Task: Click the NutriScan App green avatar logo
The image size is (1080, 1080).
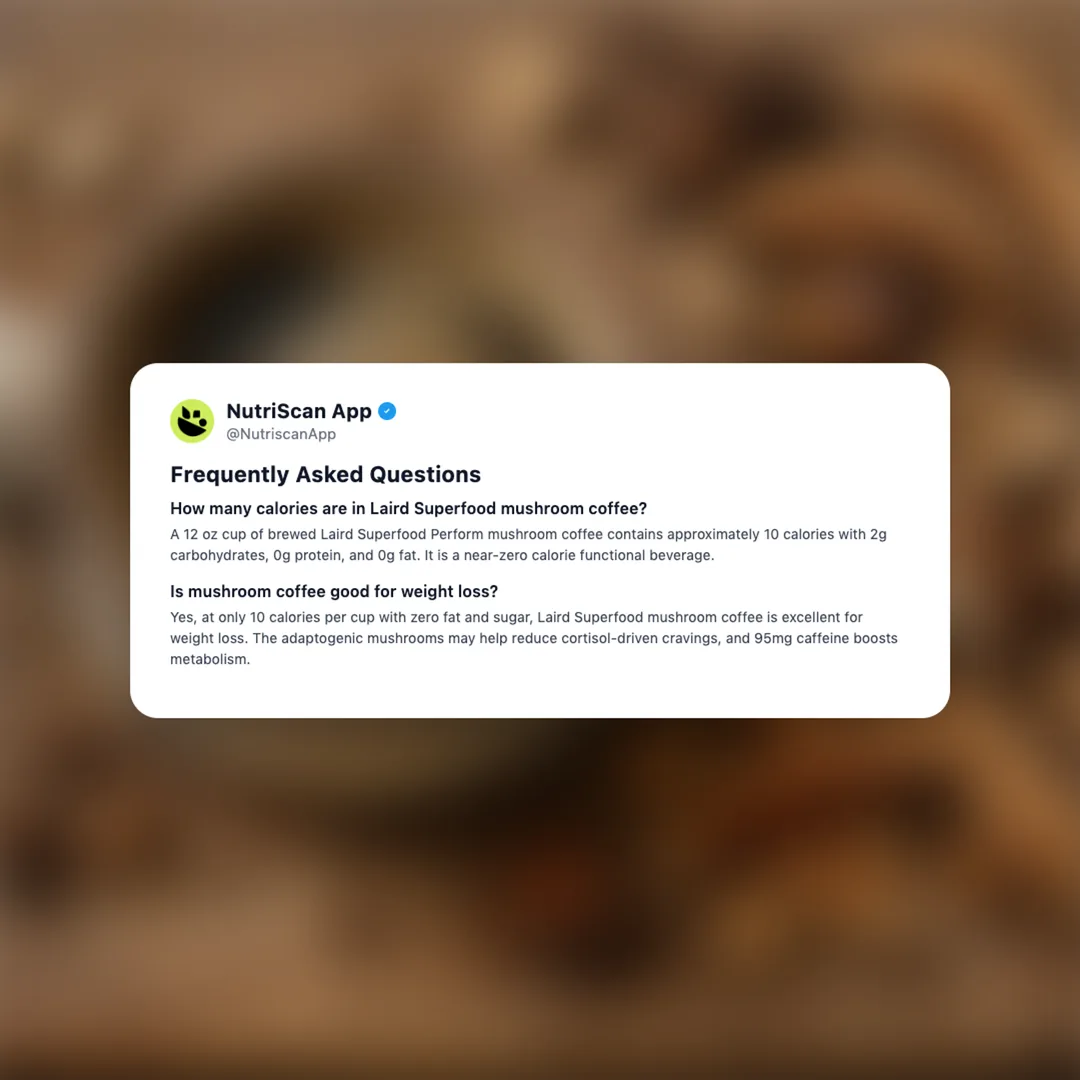Action: point(192,421)
